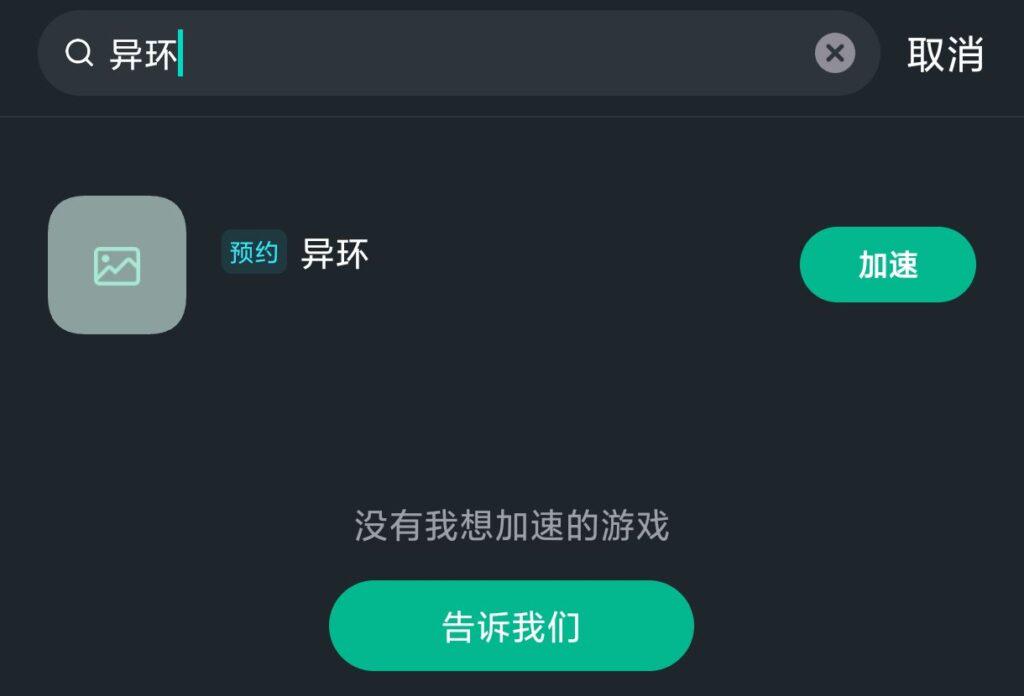
Task: Place cursor after 异环 in search box
Action: tap(180, 54)
